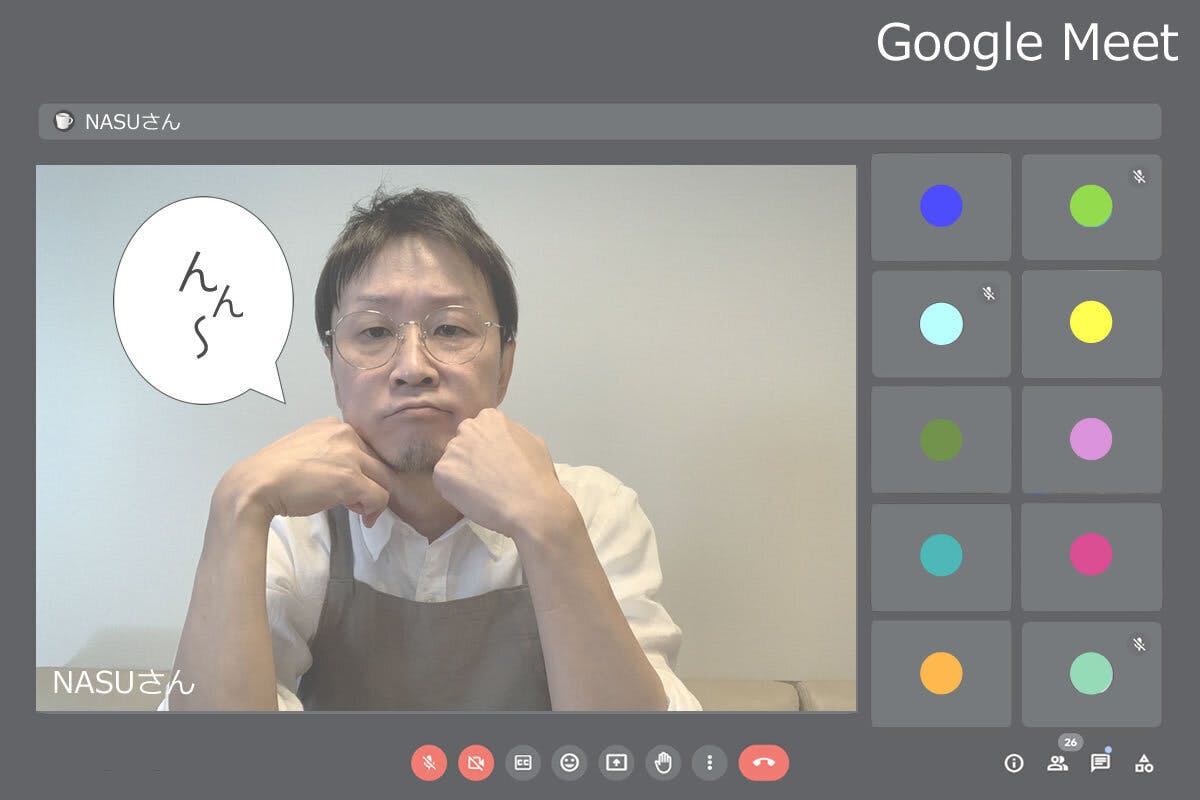
Task: Open the chat messages icon
Action: click(x=1100, y=763)
